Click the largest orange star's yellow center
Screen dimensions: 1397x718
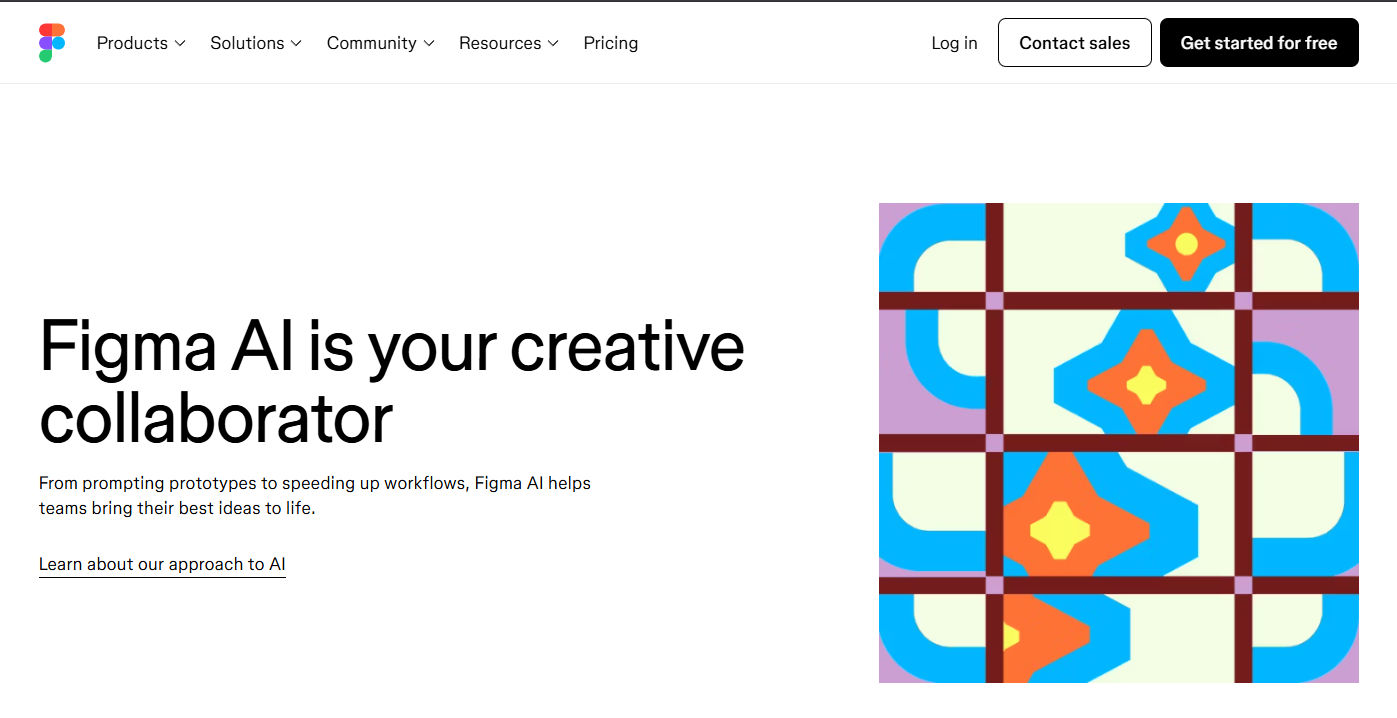[x=1059, y=529]
